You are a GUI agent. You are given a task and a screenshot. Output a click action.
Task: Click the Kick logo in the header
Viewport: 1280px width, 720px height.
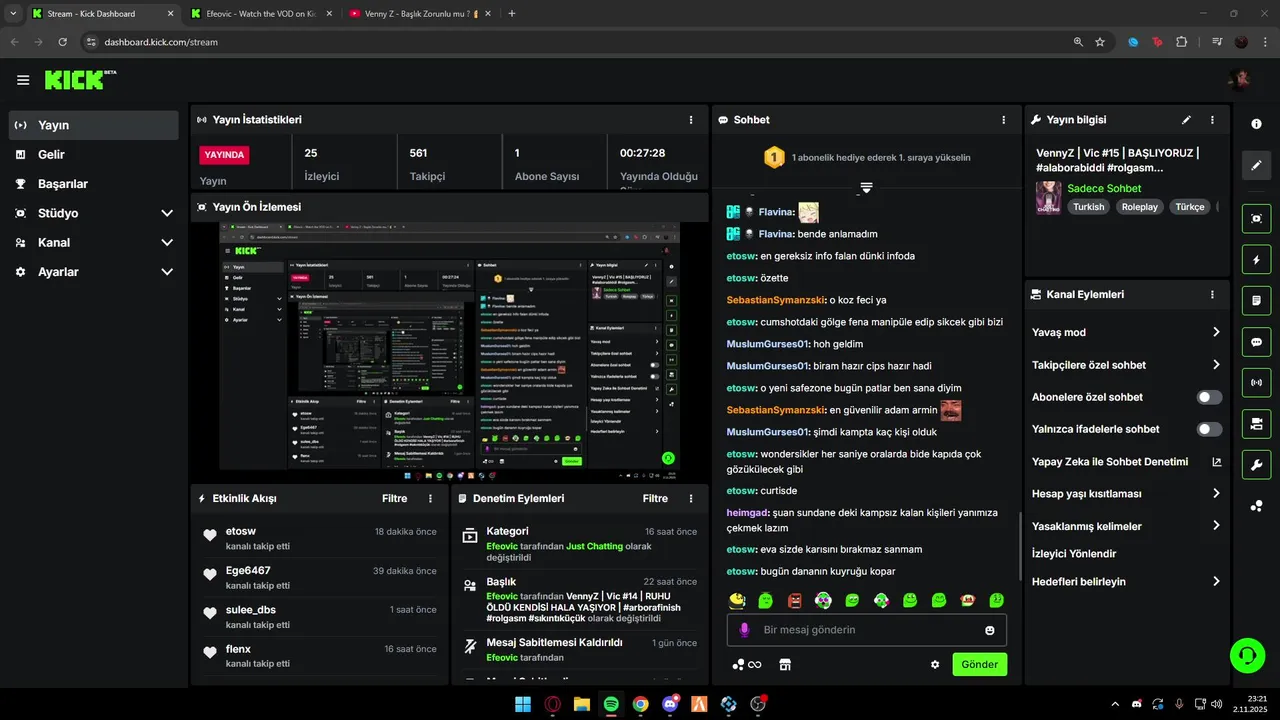tap(80, 80)
